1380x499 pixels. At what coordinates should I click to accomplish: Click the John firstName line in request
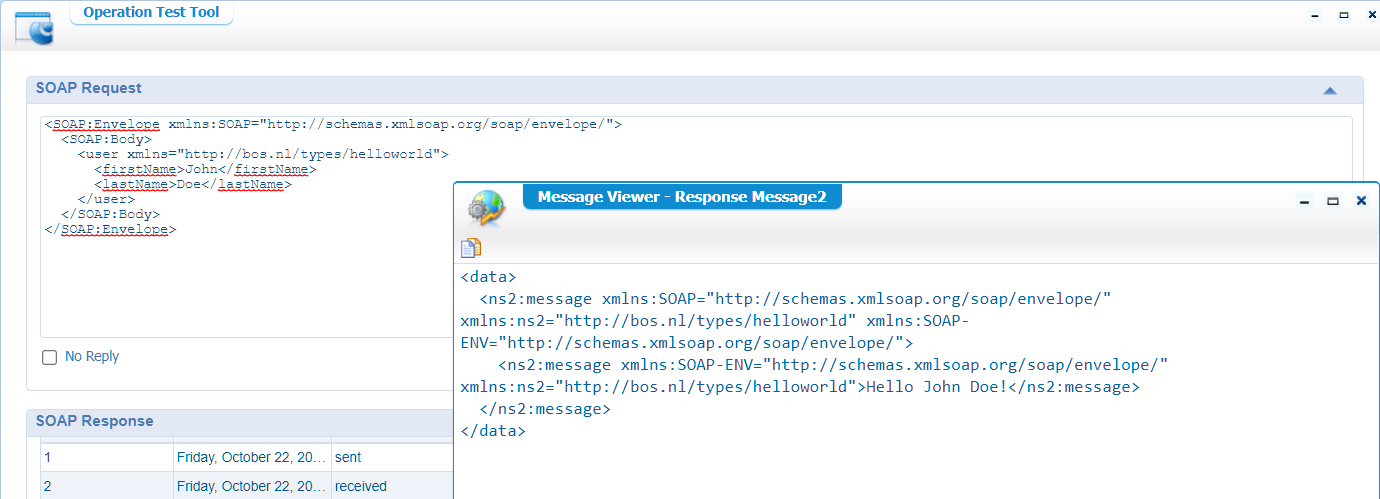coord(205,170)
